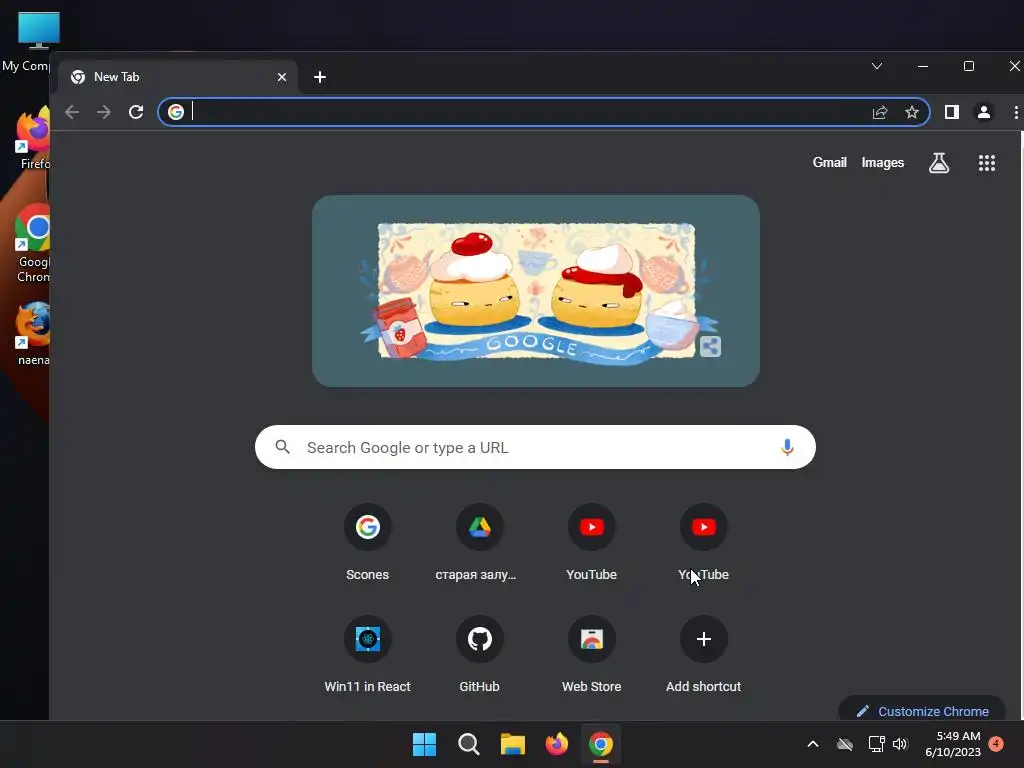The width and height of the screenshot is (1024, 768).
Task: Open the volume control in system tray
Action: (x=901, y=744)
